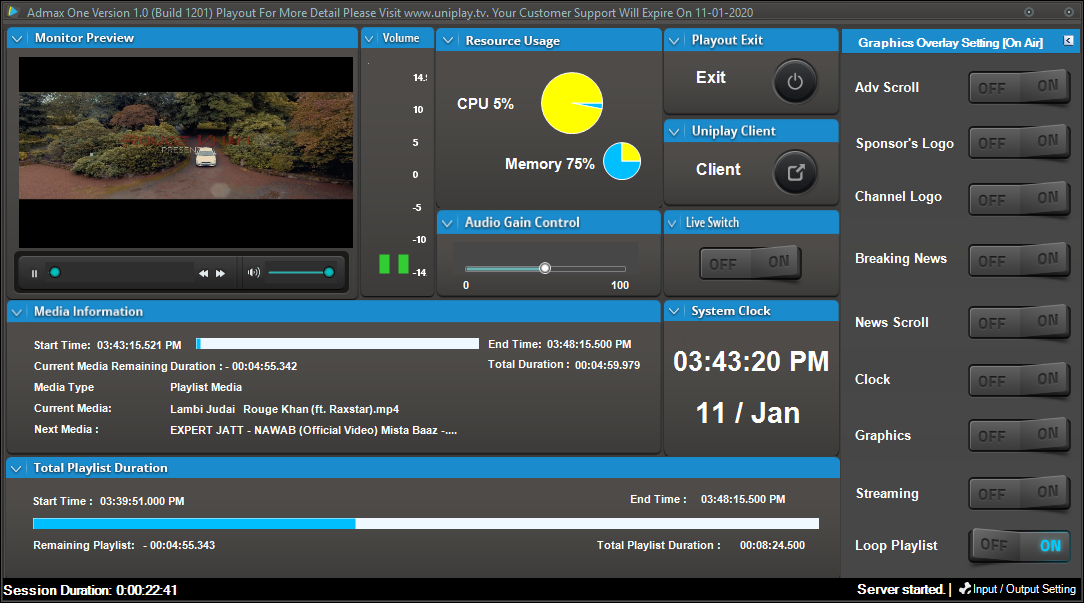Pause playback in Monitor Preview

tap(34, 273)
